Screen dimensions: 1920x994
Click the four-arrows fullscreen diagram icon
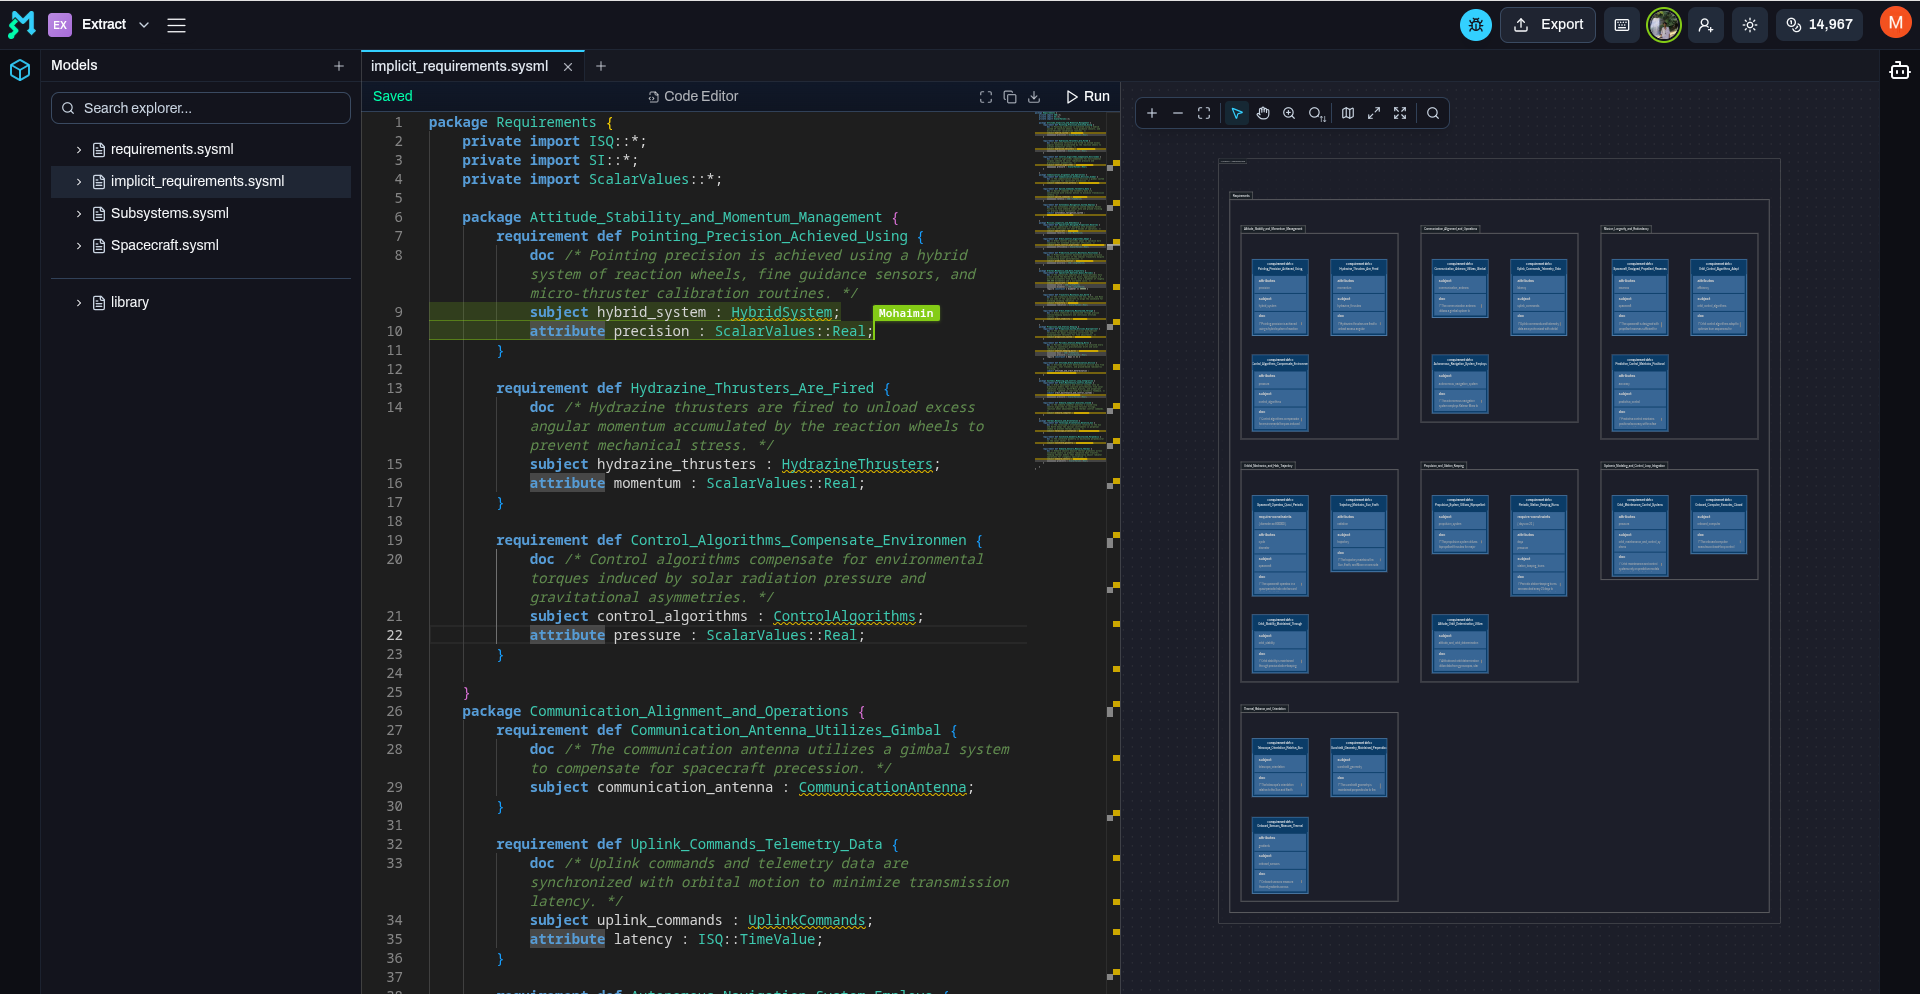1400,113
